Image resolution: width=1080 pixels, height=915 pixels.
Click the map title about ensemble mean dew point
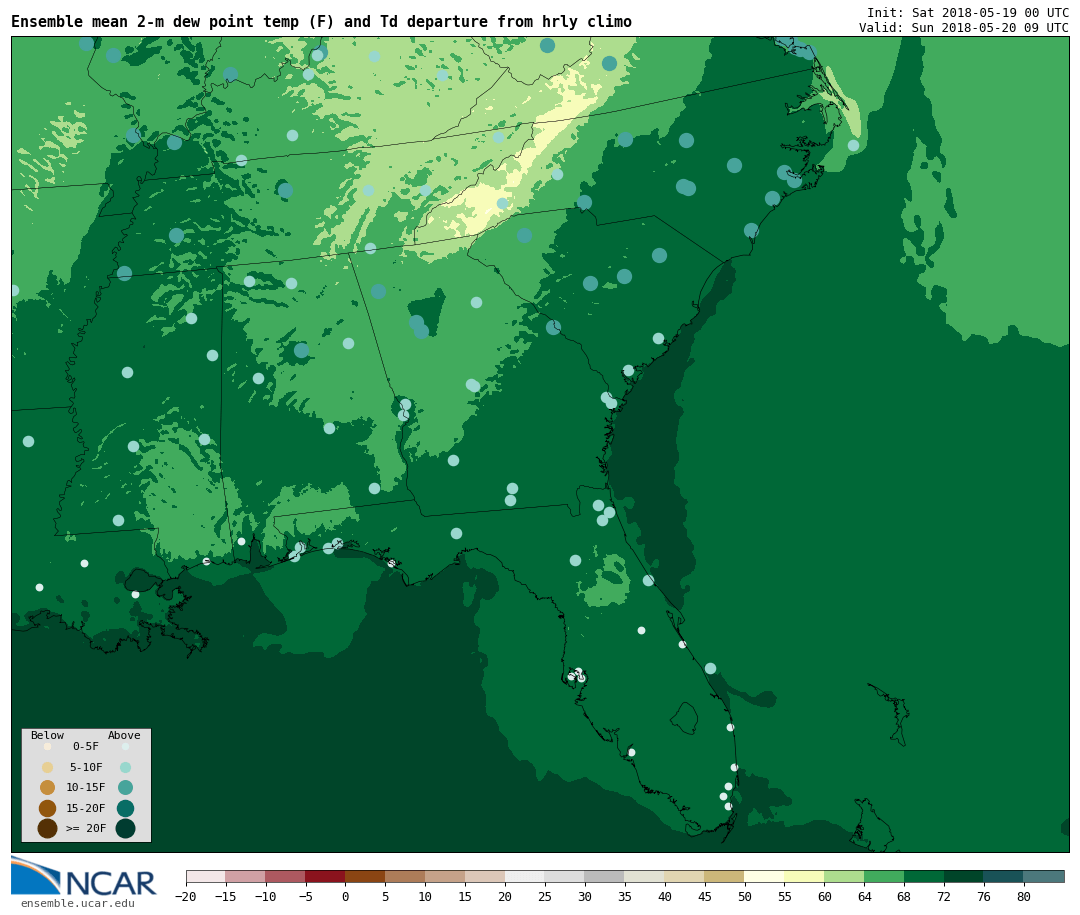click(321, 22)
